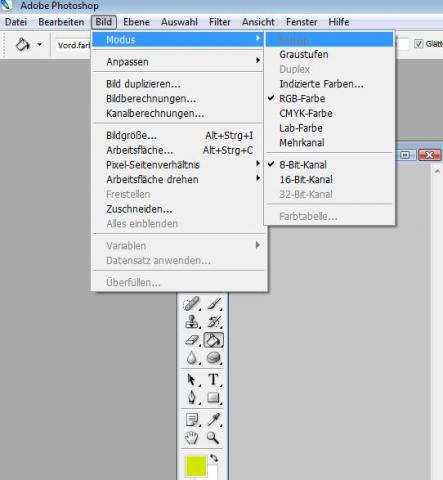Viewport: 443px width, 480px height.
Task: Select the Rectangle shape tool
Action: point(214,398)
